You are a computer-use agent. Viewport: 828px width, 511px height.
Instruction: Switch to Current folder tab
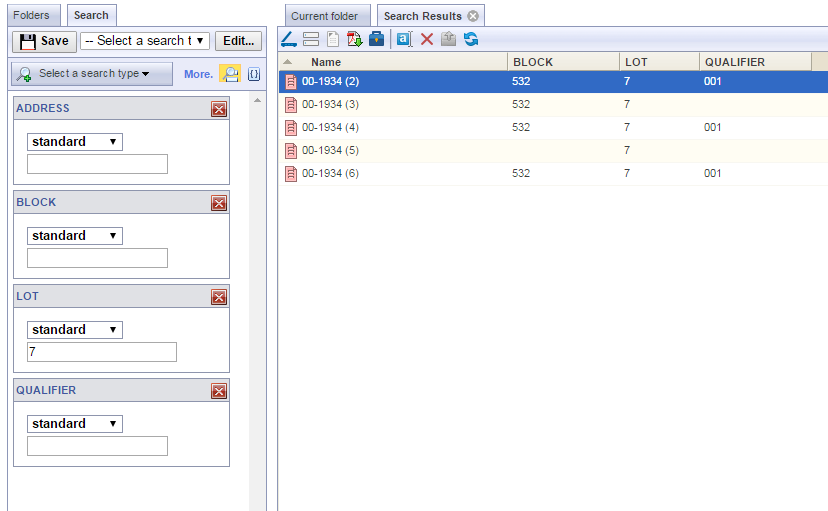(327, 16)
